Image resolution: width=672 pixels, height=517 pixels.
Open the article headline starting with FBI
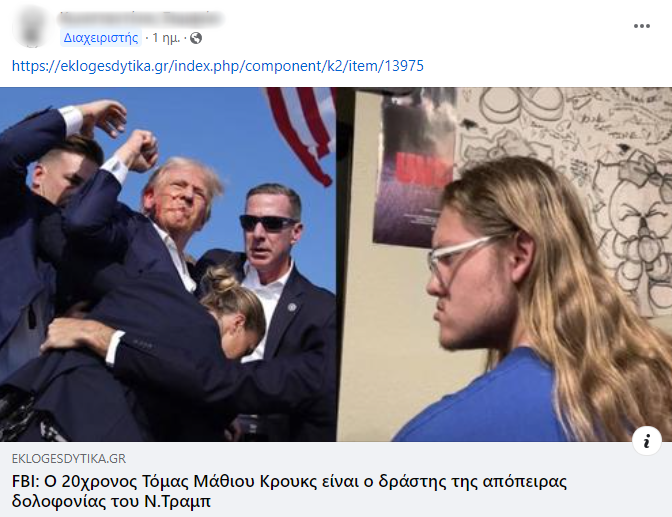point(289,491)
